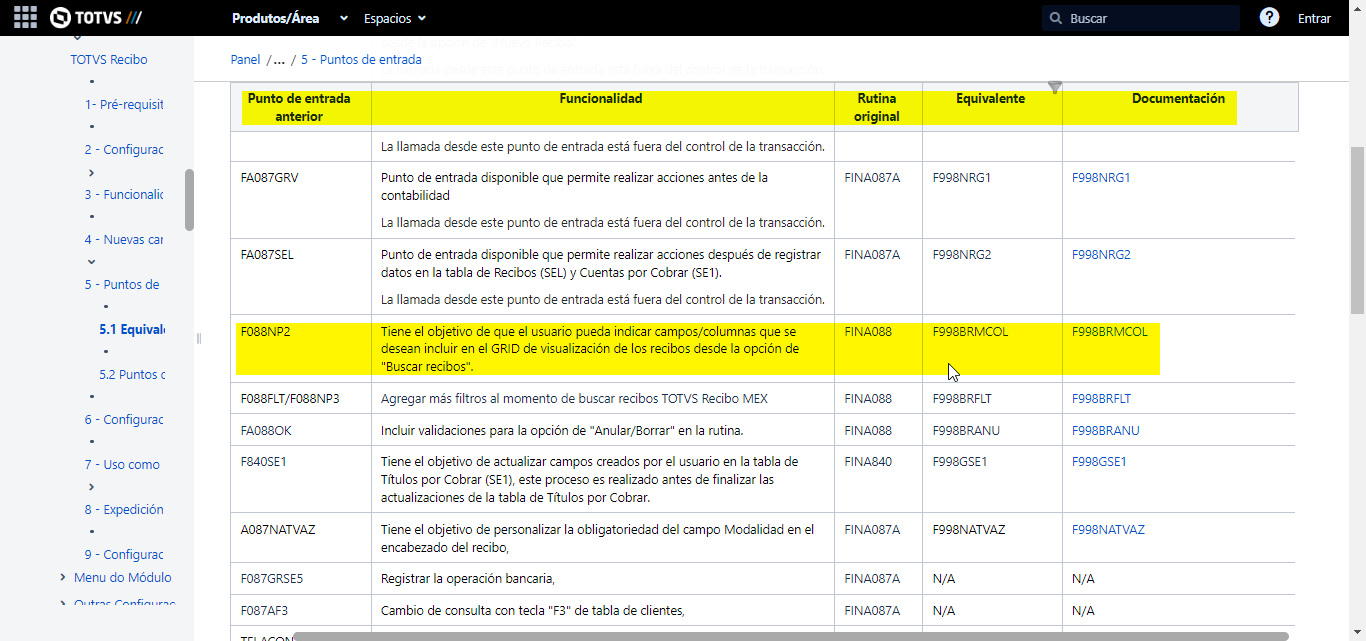This screenshot has width=1366, height=641.
Task: Open F998NATVAZ documentation link
Action: click(x=1108, y=530)
